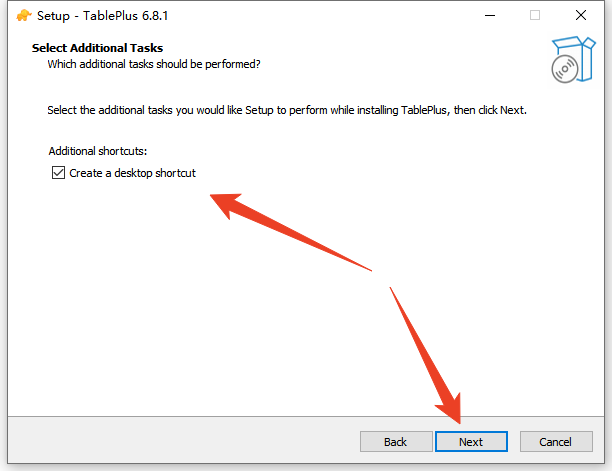Click the "Select Additional Tasks" heading
This screenshot has width=612, height=471.
97,48
